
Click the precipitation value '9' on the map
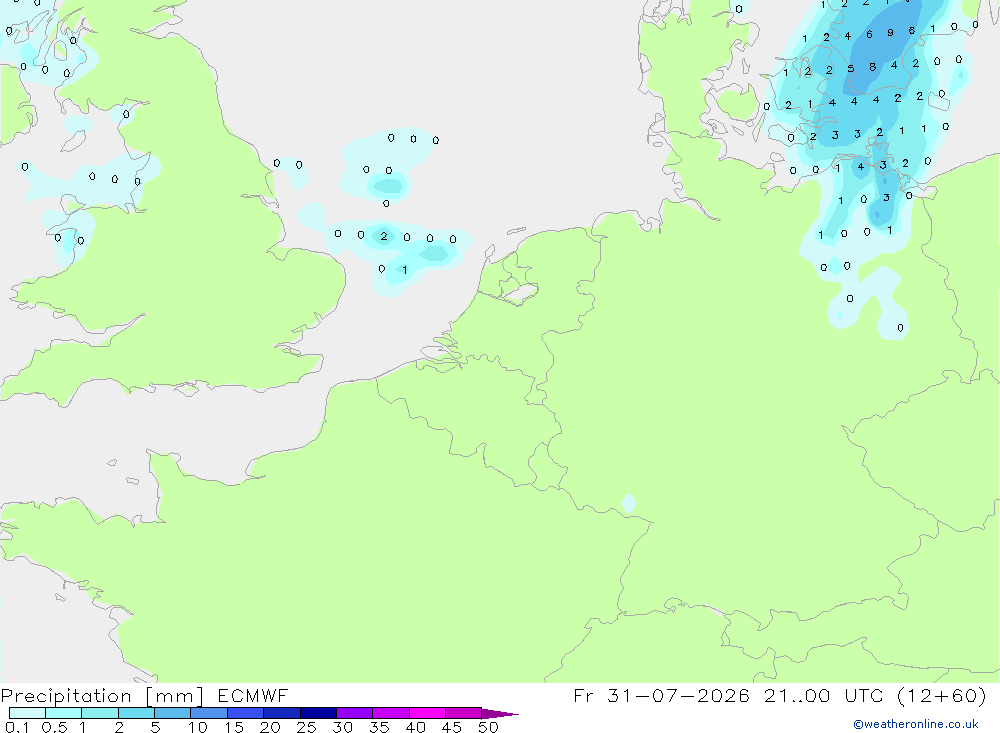890,33
